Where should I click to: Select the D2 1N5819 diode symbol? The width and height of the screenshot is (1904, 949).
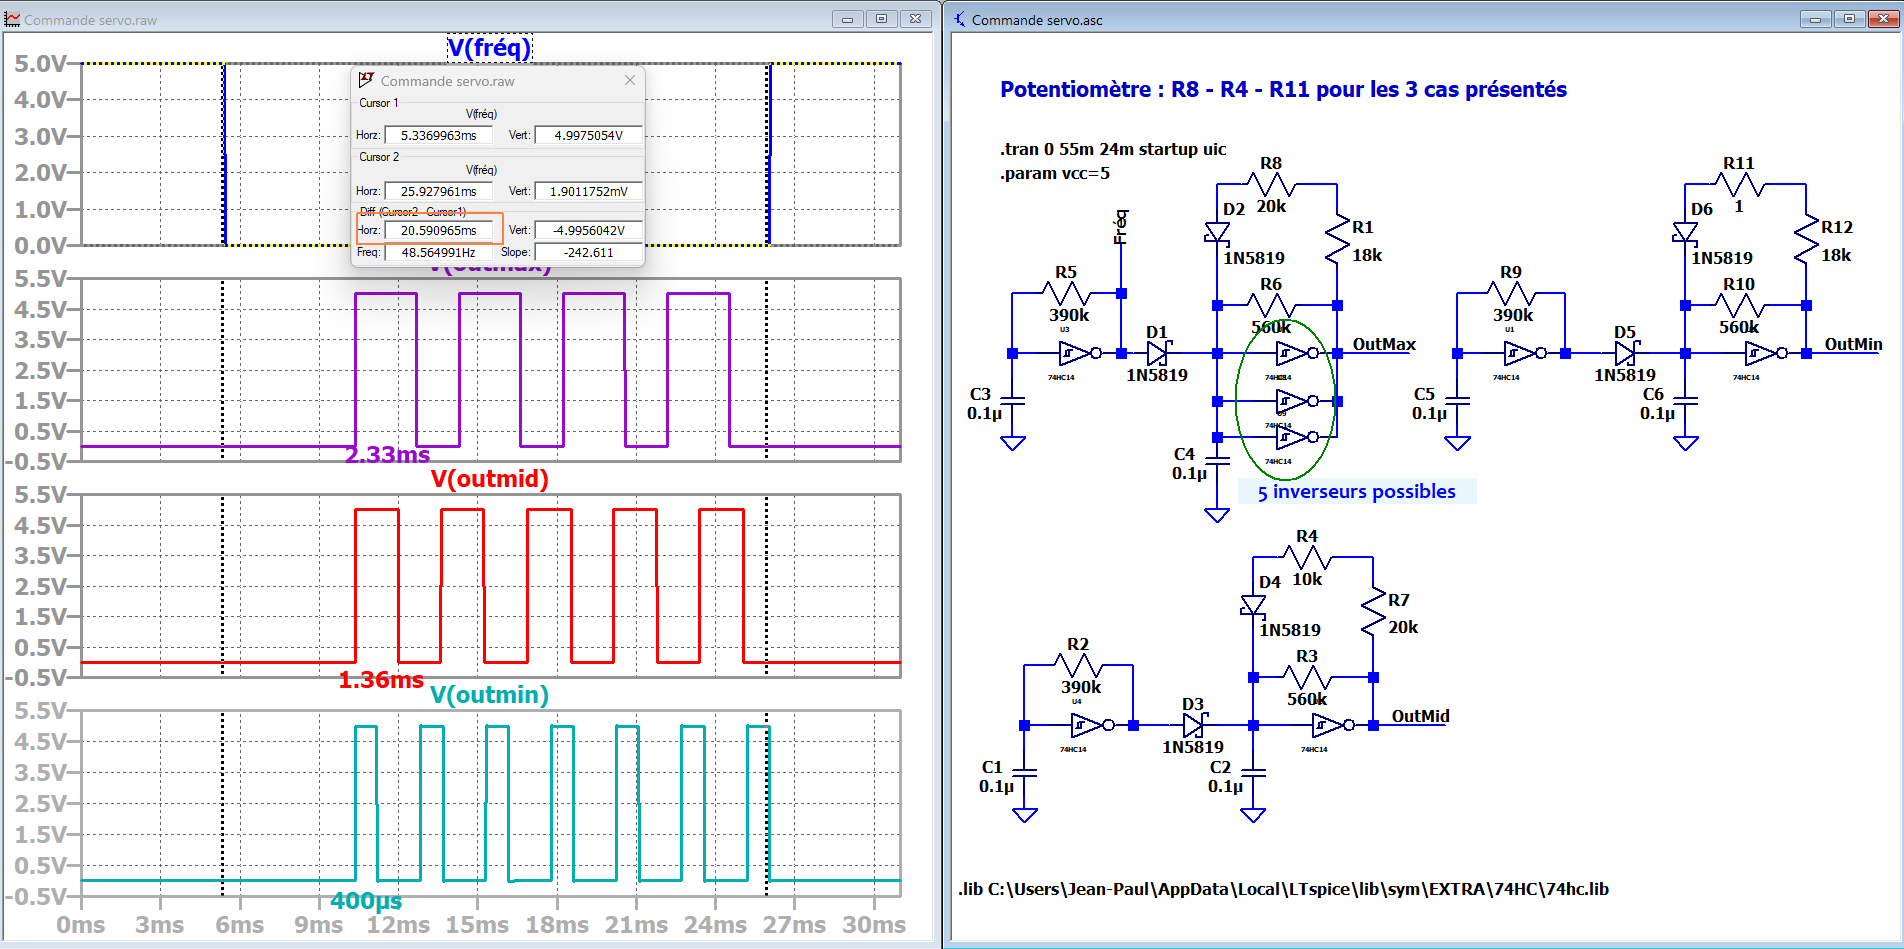click(x=1217, y=233)
